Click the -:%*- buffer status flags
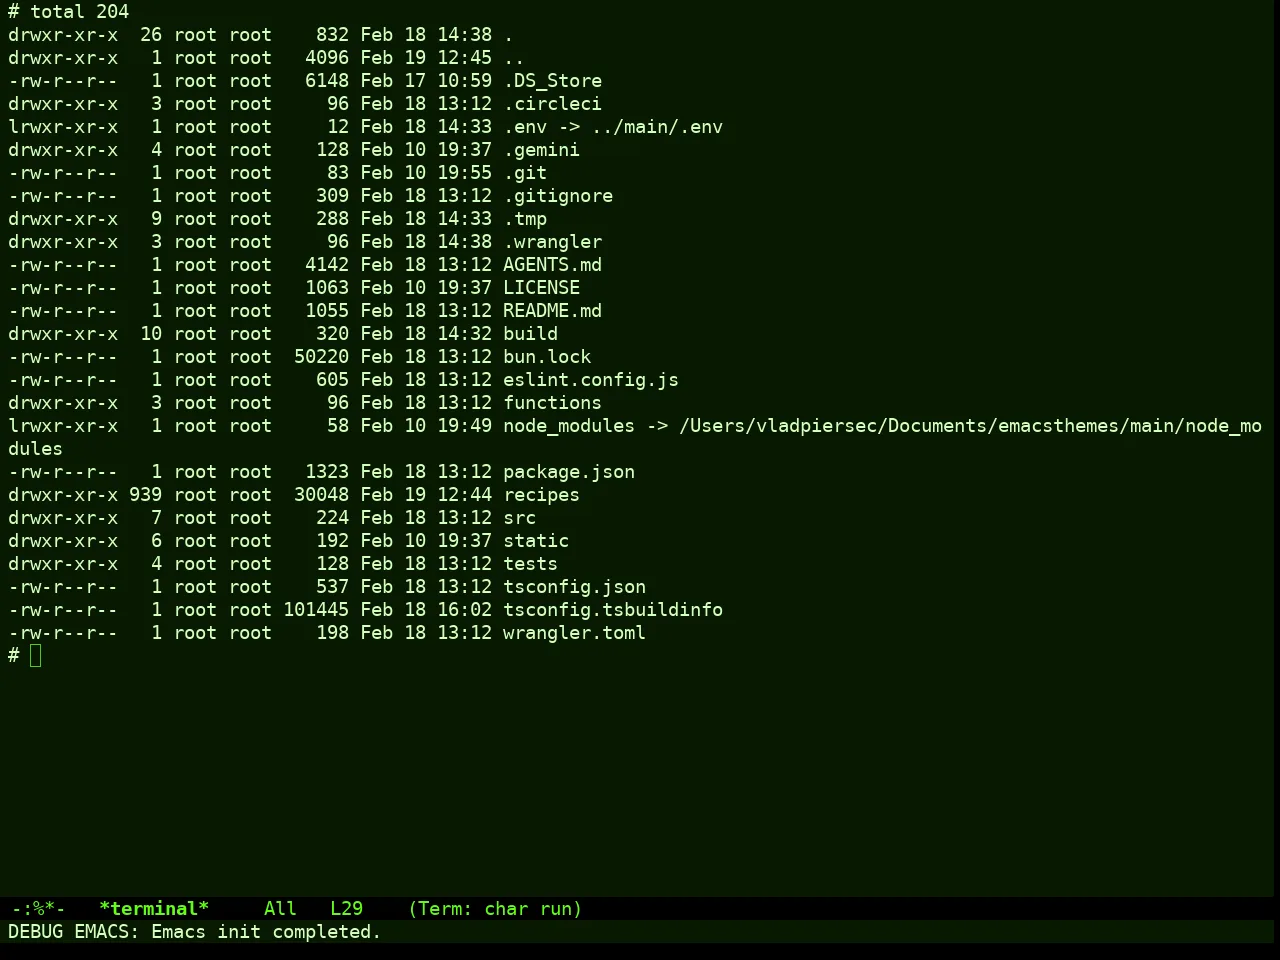The width and height of the screenshot is (1280, 960). pos(38,908)
